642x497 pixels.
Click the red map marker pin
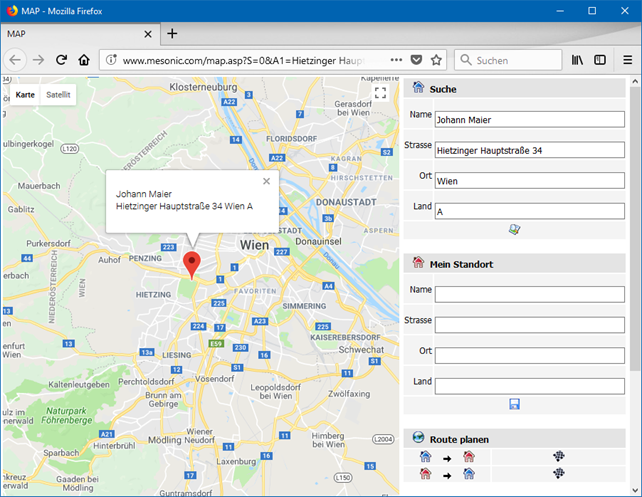pos(194,263)
